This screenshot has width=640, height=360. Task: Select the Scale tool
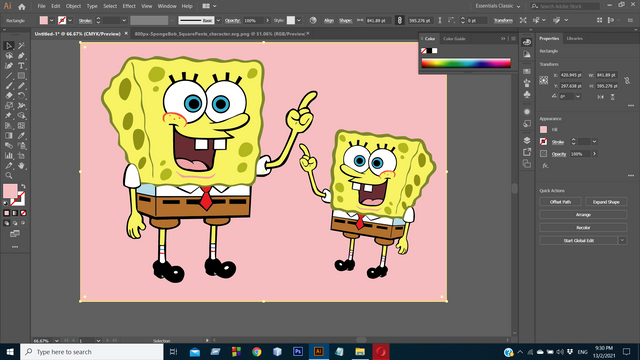9,106
